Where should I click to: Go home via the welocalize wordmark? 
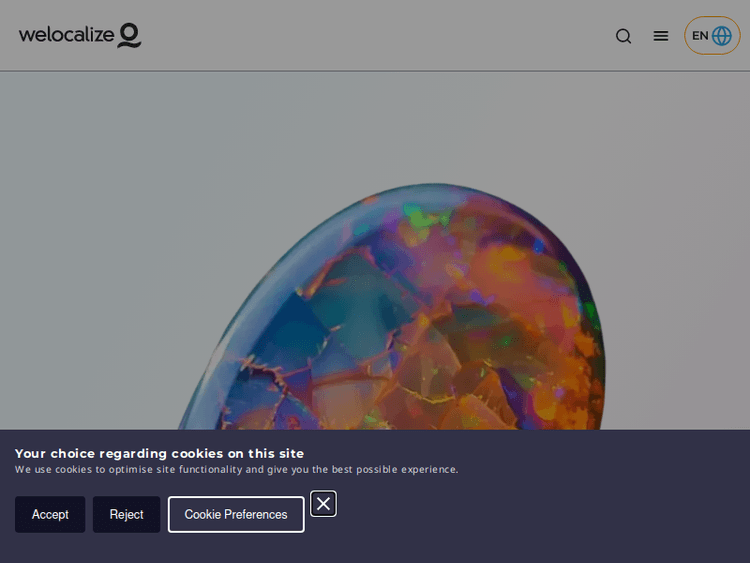click(x=66, y=35)
